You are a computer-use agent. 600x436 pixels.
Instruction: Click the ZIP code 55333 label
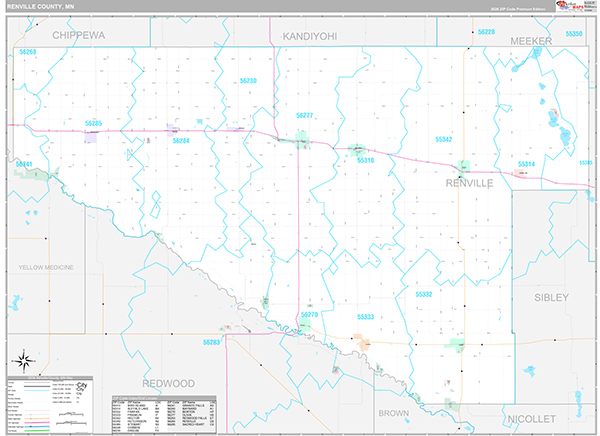click(x=365, y=317)
